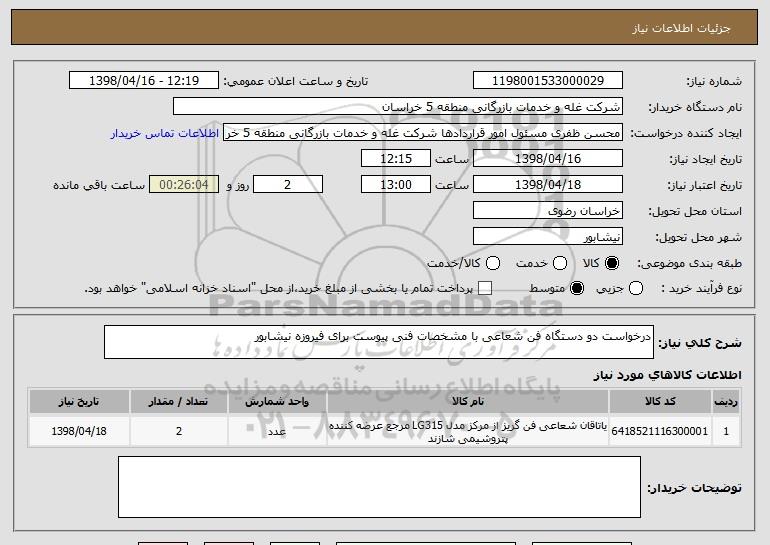770x545 pixels.
Task: Select the کالا radio button
Action: point(612,263)
